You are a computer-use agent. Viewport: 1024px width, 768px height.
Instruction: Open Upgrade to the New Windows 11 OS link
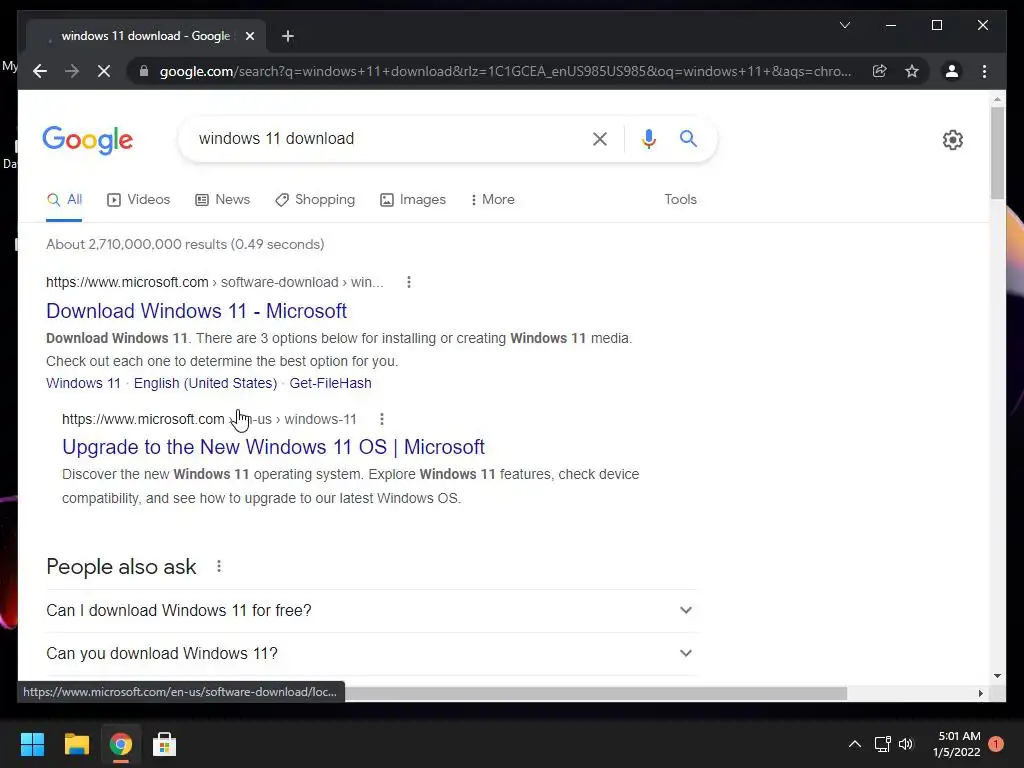[273, 447]
